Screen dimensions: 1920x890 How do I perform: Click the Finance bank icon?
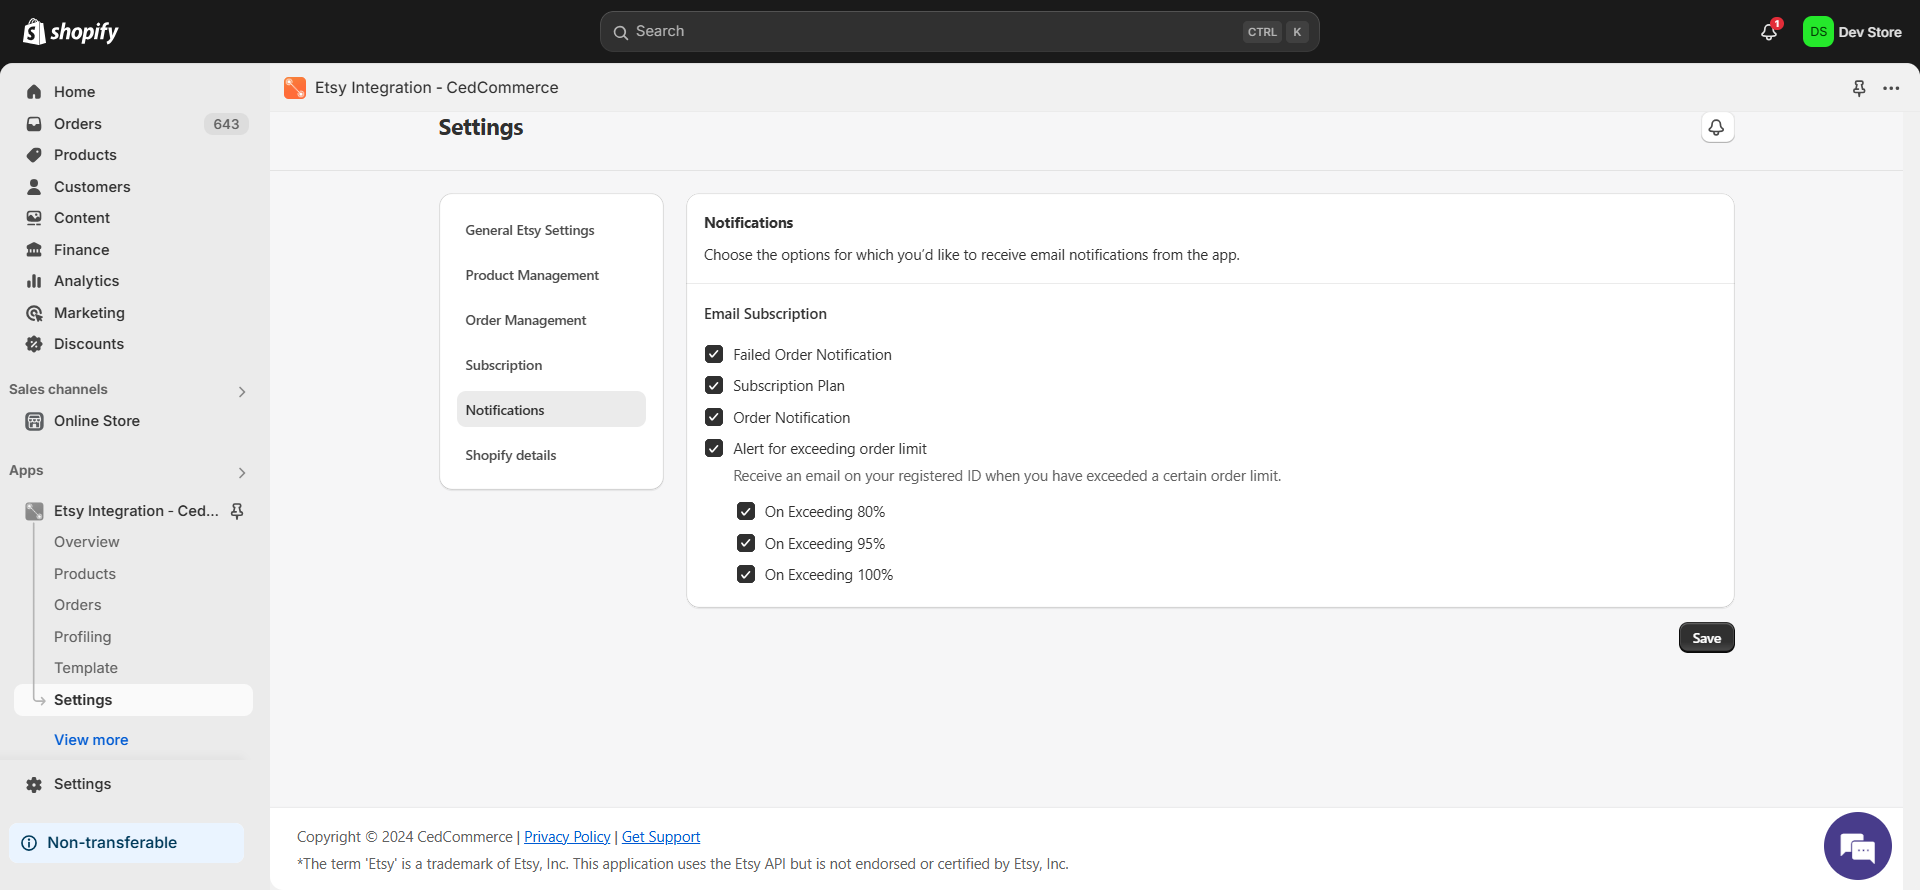pos(34,250)
